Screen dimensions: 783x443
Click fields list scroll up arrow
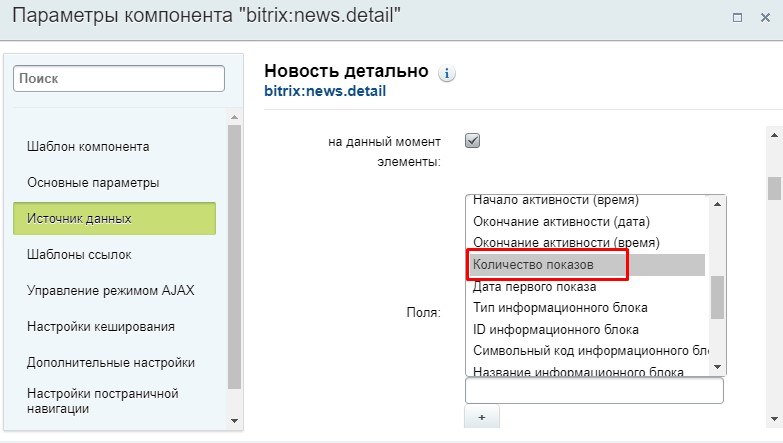point(718,204)
